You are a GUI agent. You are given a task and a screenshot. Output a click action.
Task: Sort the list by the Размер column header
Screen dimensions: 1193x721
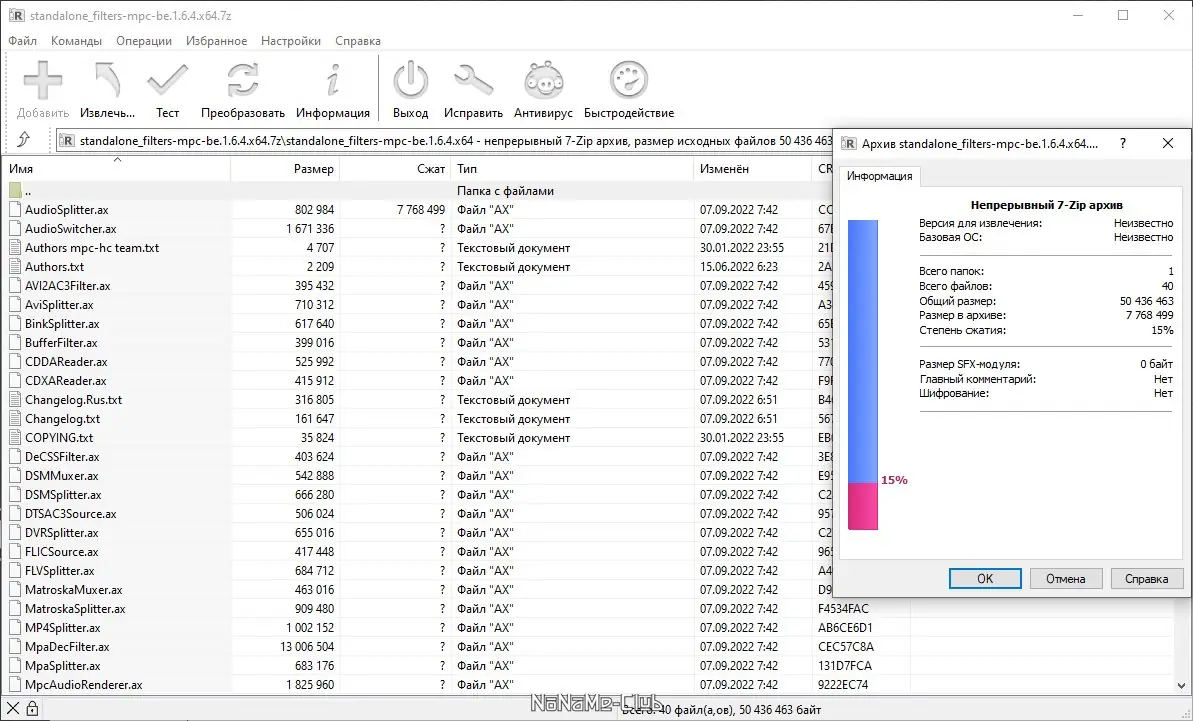285,169
